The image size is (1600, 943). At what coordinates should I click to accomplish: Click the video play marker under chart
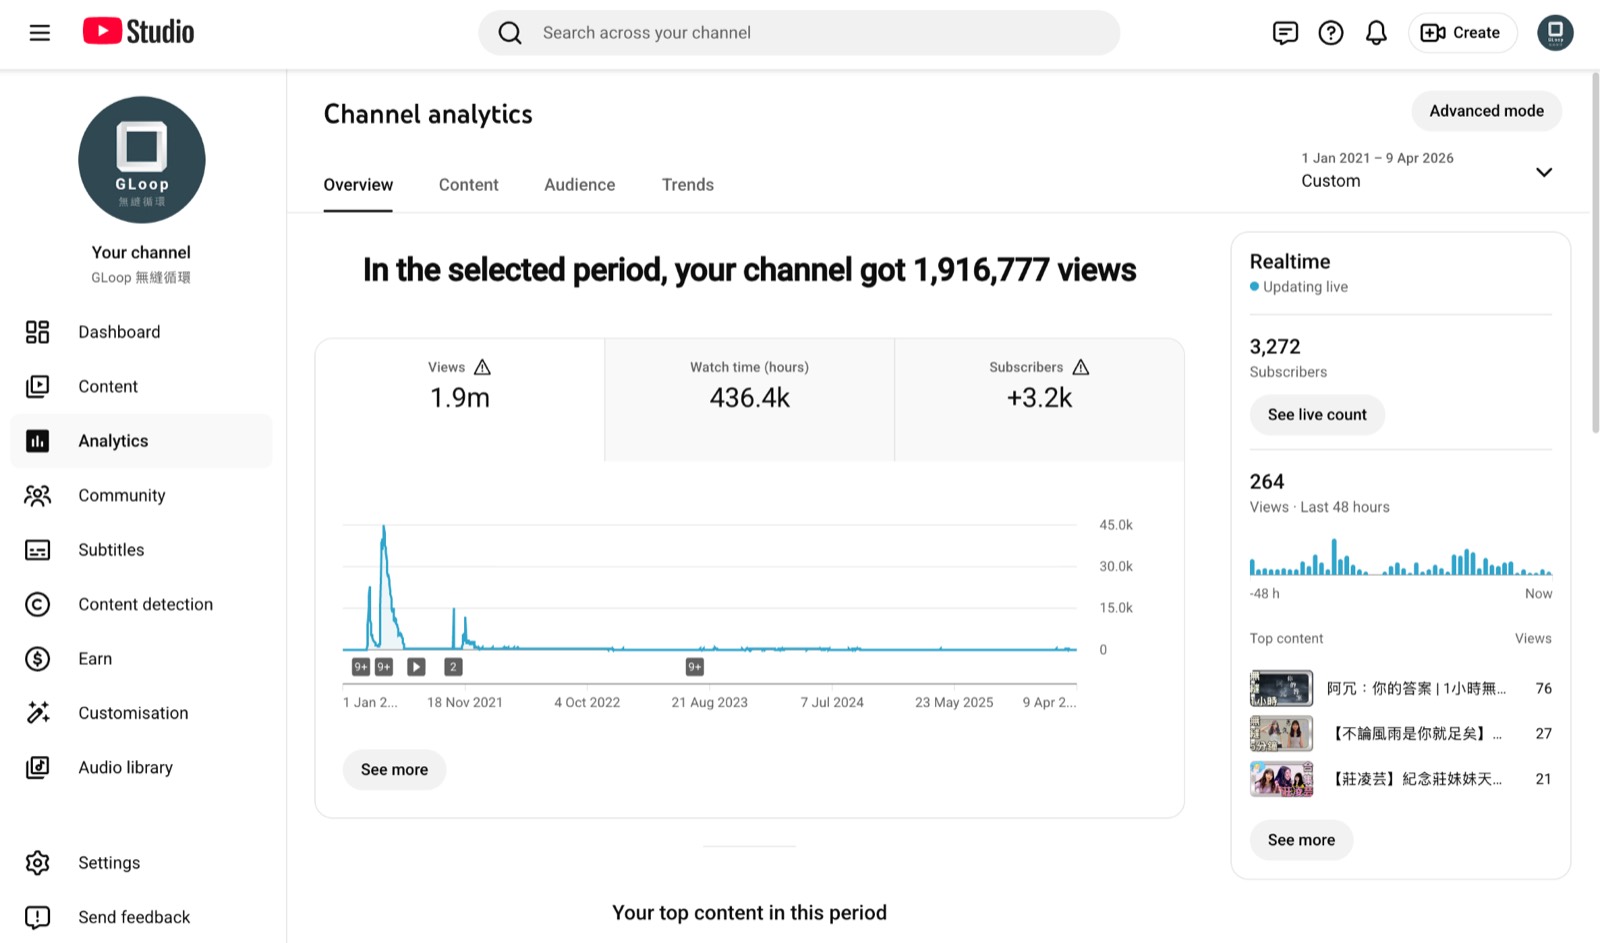(417, 667)
